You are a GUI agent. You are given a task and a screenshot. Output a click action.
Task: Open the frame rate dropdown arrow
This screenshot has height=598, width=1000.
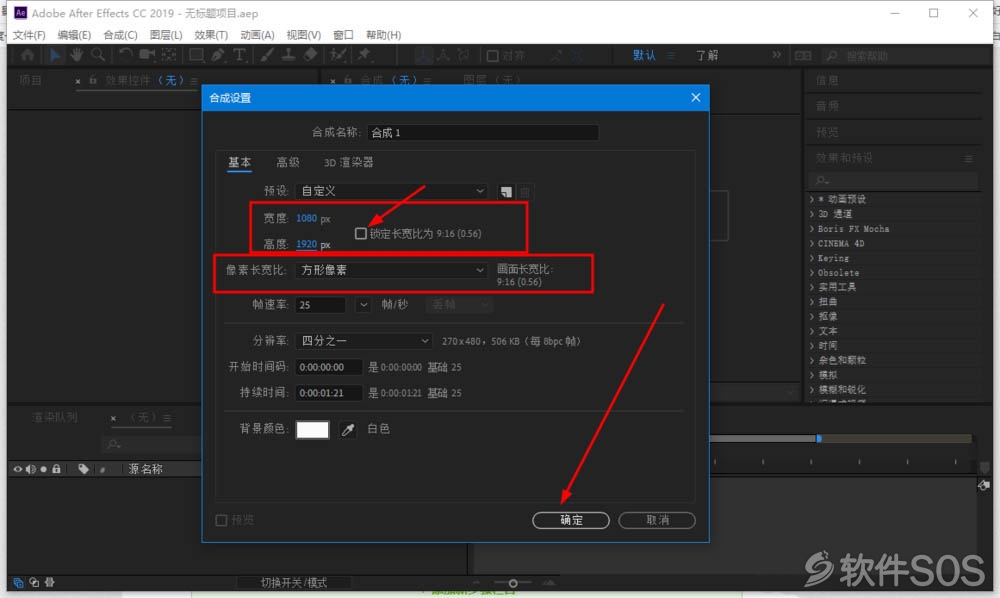pos(363,305)
